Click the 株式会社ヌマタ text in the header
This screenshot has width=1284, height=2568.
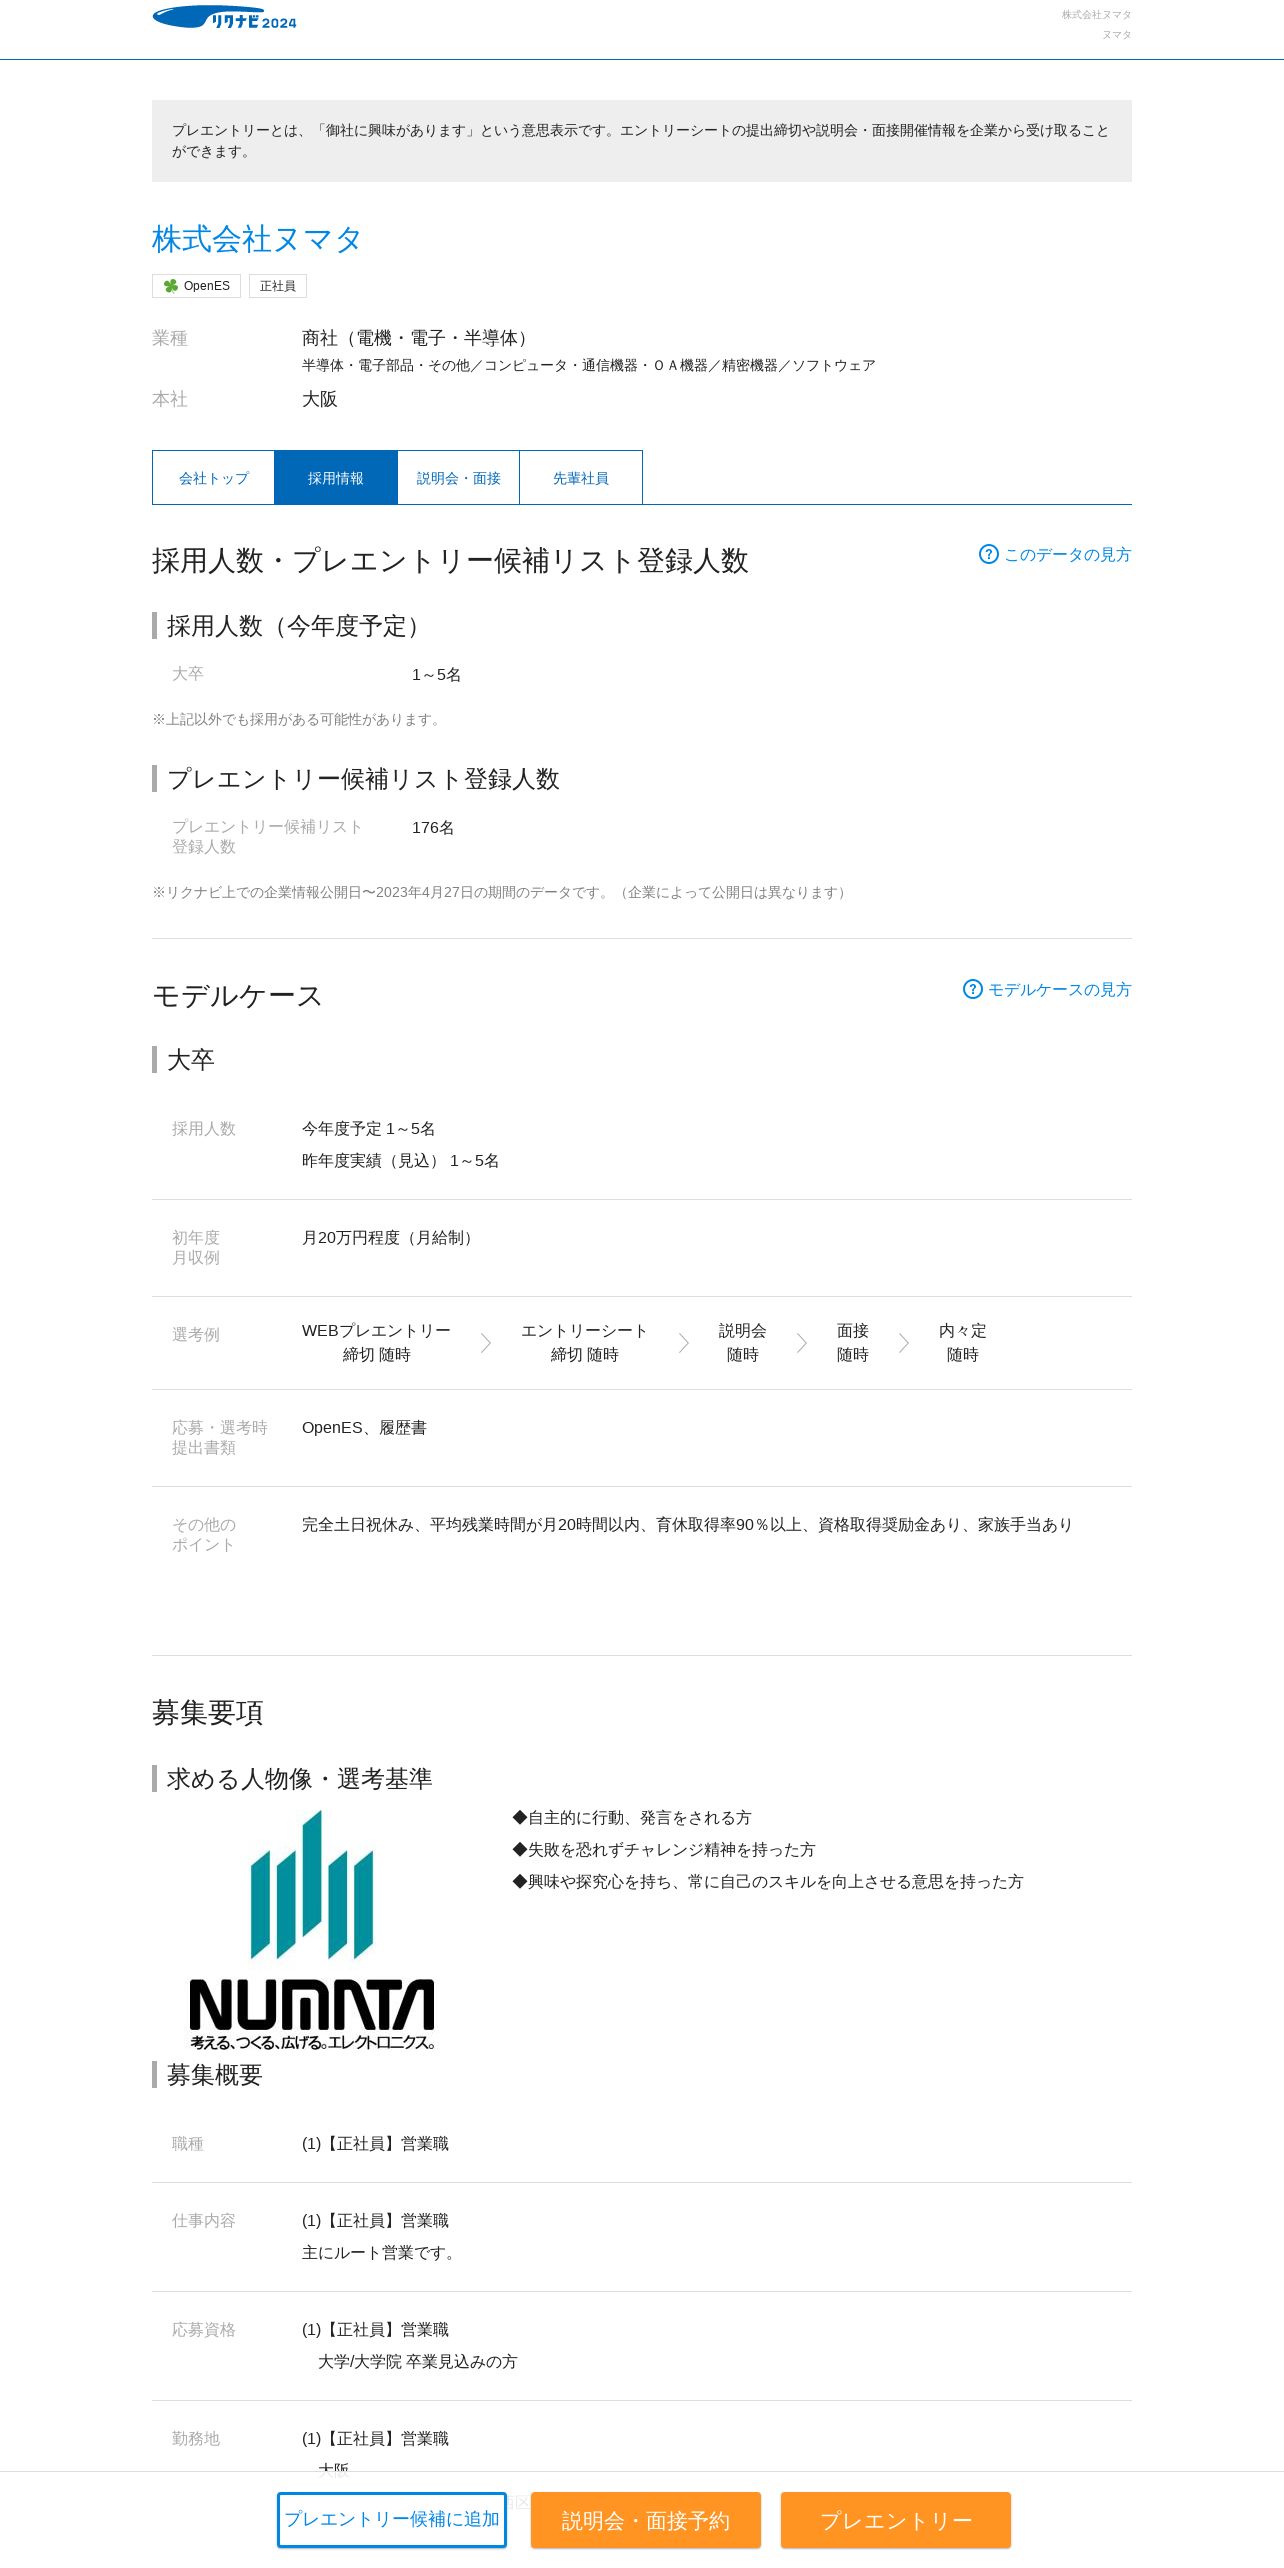pos(1096,15)
